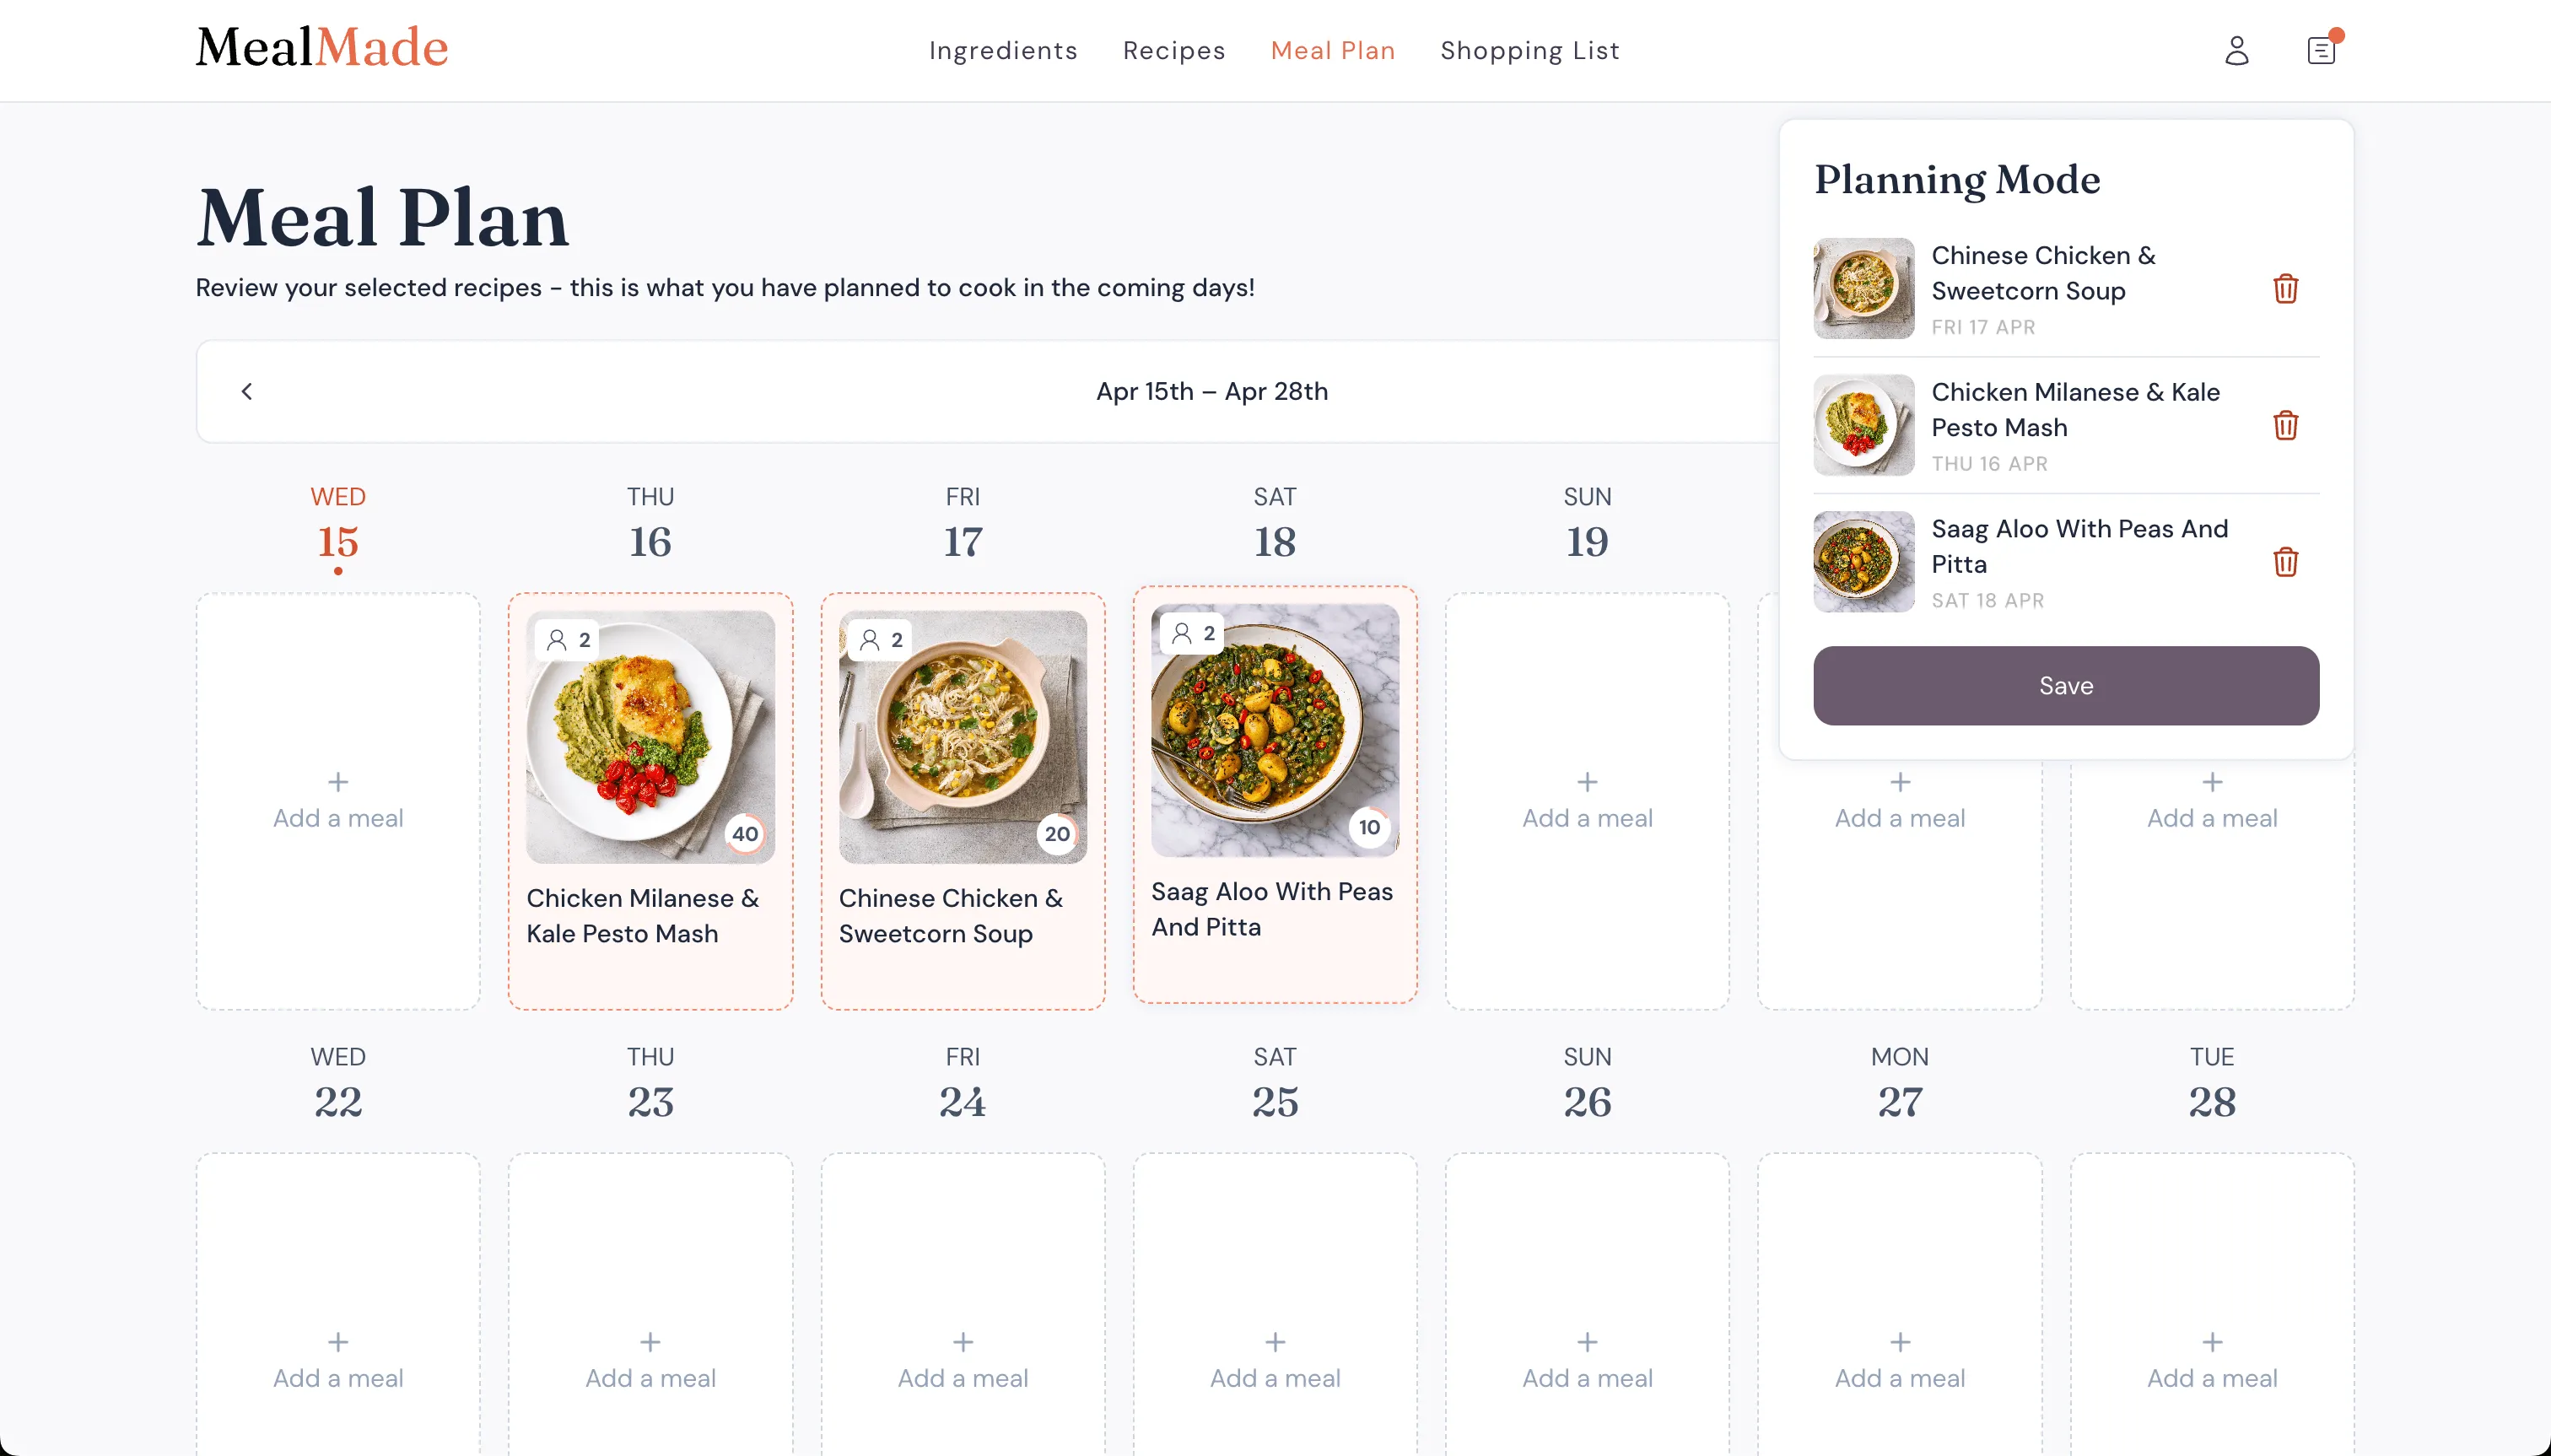Image resolution: width=2551 pixels, height=1456 pixels.
Task: Click the 10-minute badge on Saag Aloo
Action: [1368, 827]
